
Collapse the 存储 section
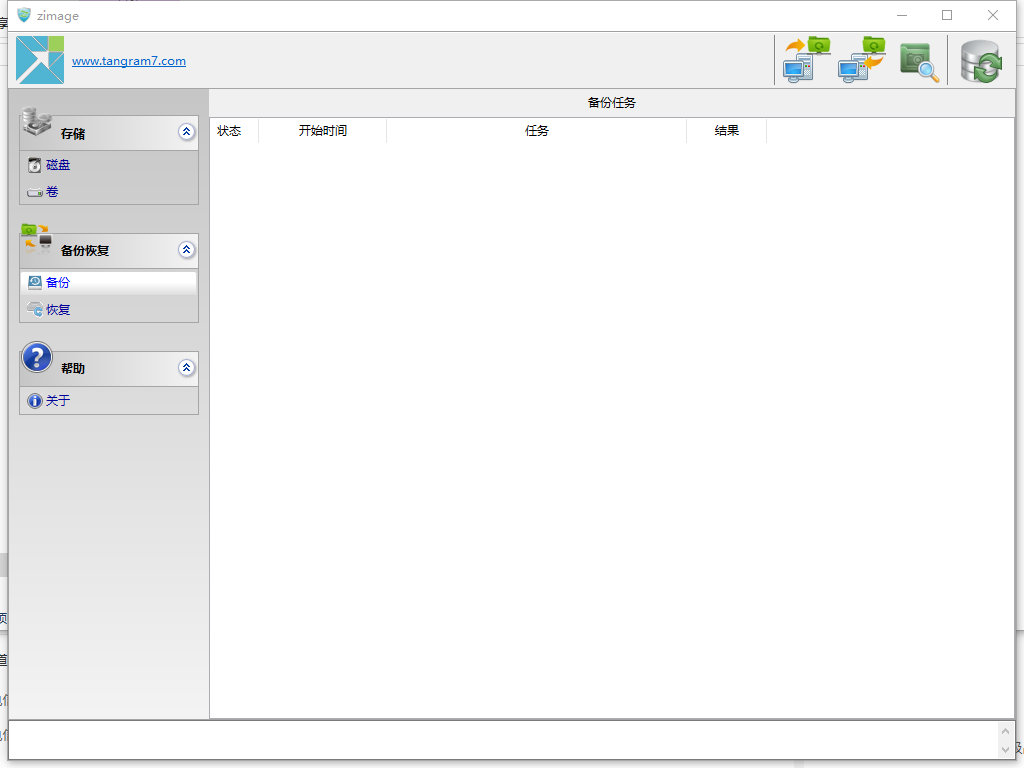[x=186, y=132]
